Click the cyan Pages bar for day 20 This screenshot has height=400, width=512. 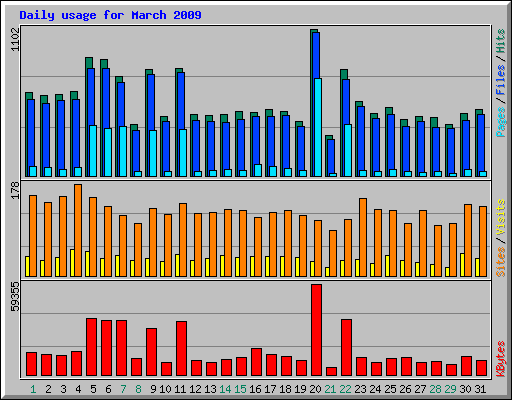318,127
